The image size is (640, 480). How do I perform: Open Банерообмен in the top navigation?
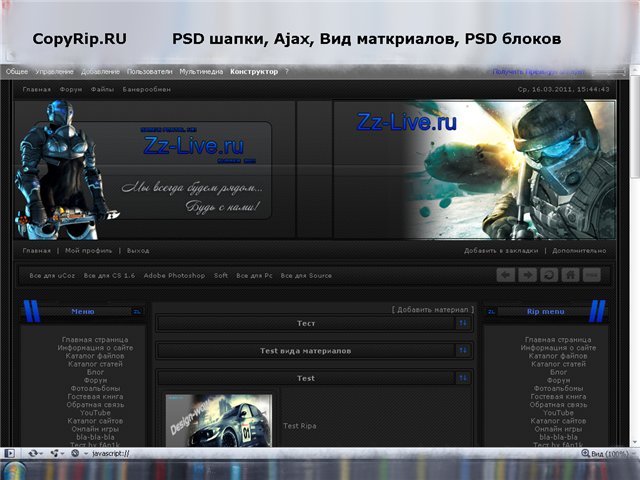(x=147, y=89)
